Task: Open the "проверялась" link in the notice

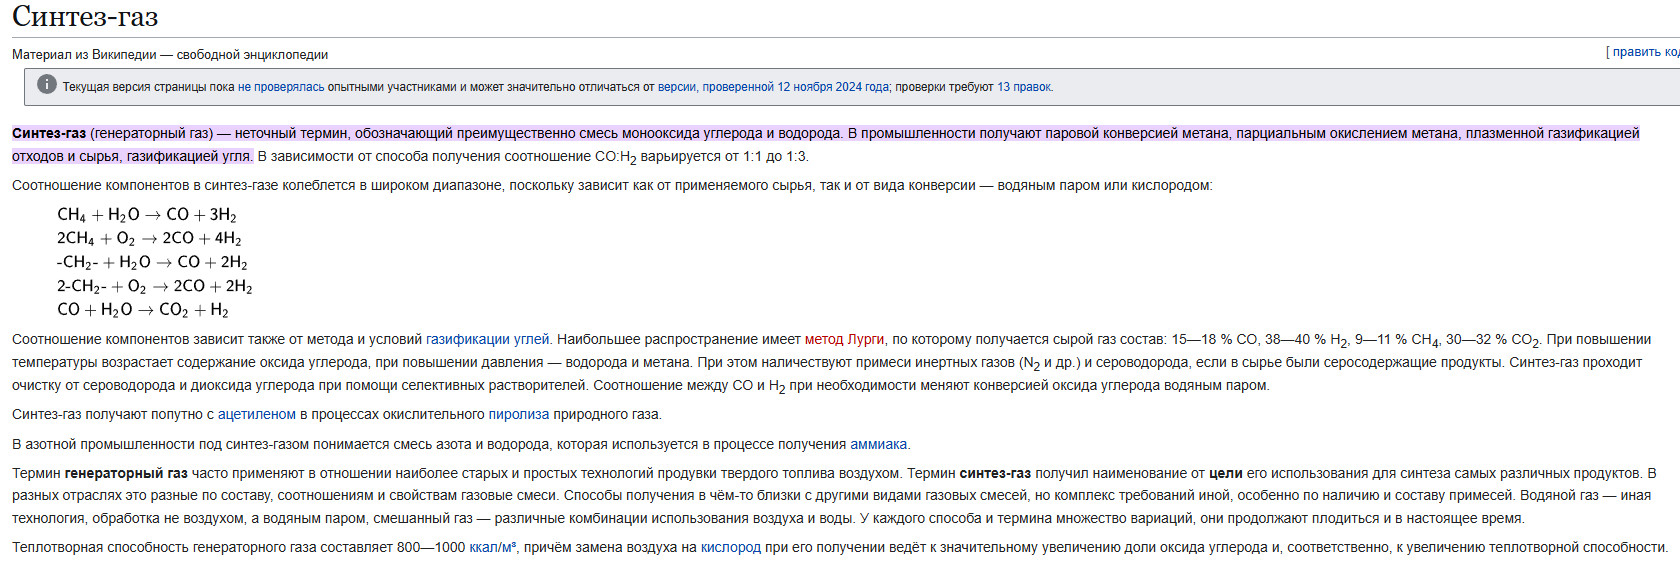Action: click(x=289, y=87)
